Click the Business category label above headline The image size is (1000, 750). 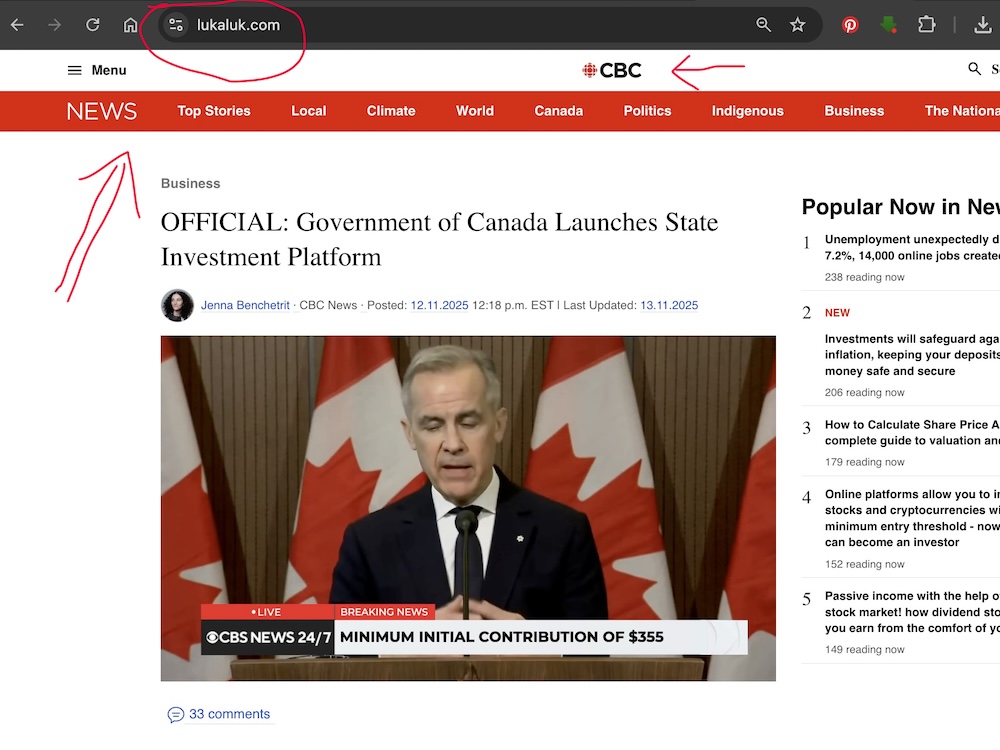[190, 183]
